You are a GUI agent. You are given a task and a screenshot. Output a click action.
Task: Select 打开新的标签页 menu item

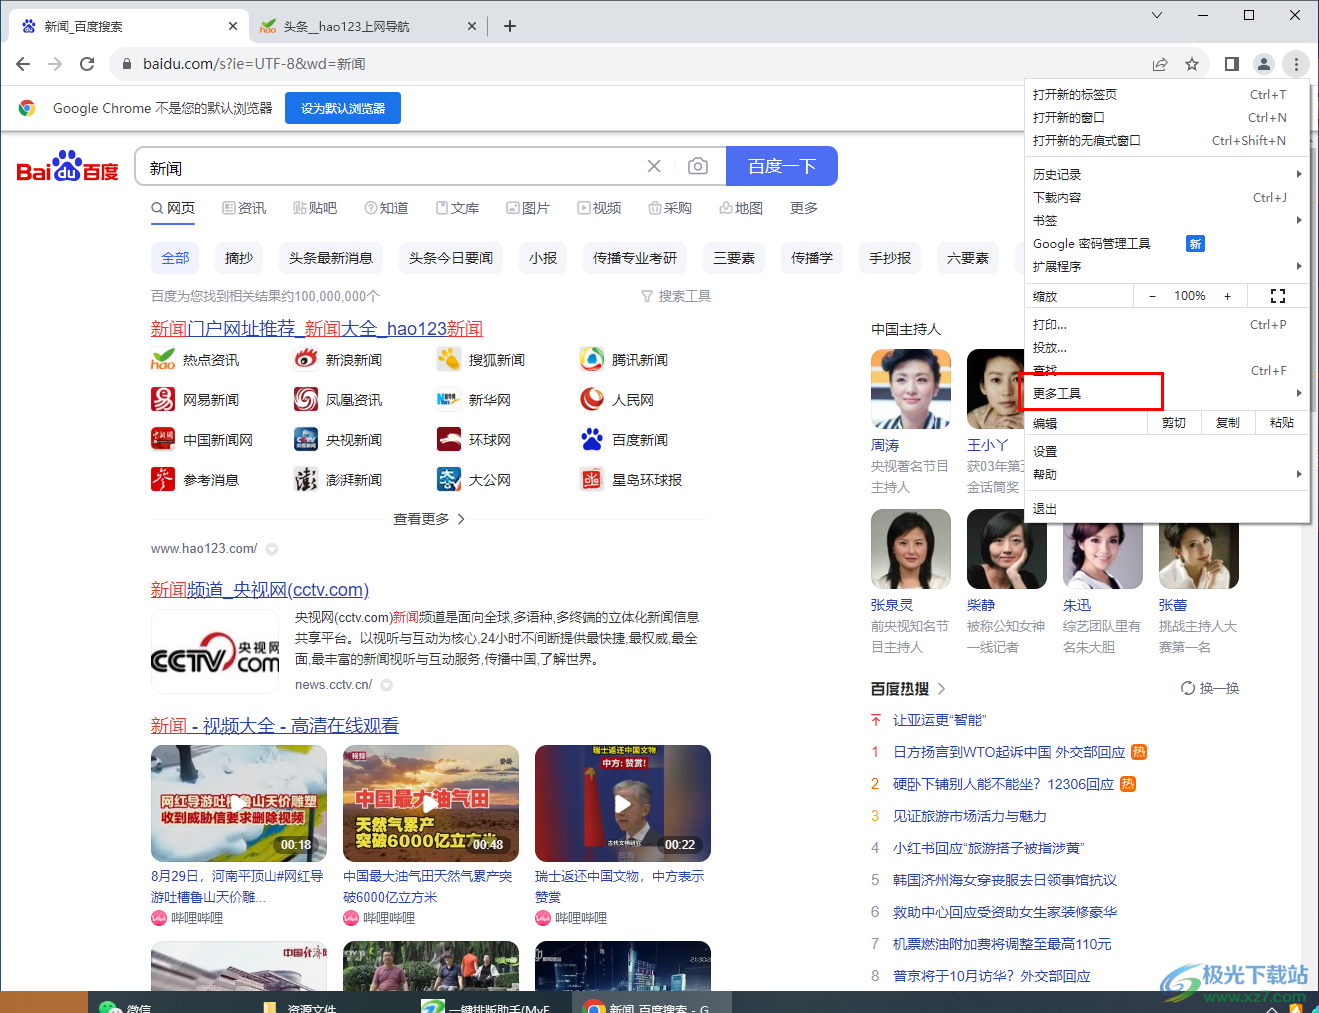pyautogui.click(x=1167, y=94)
